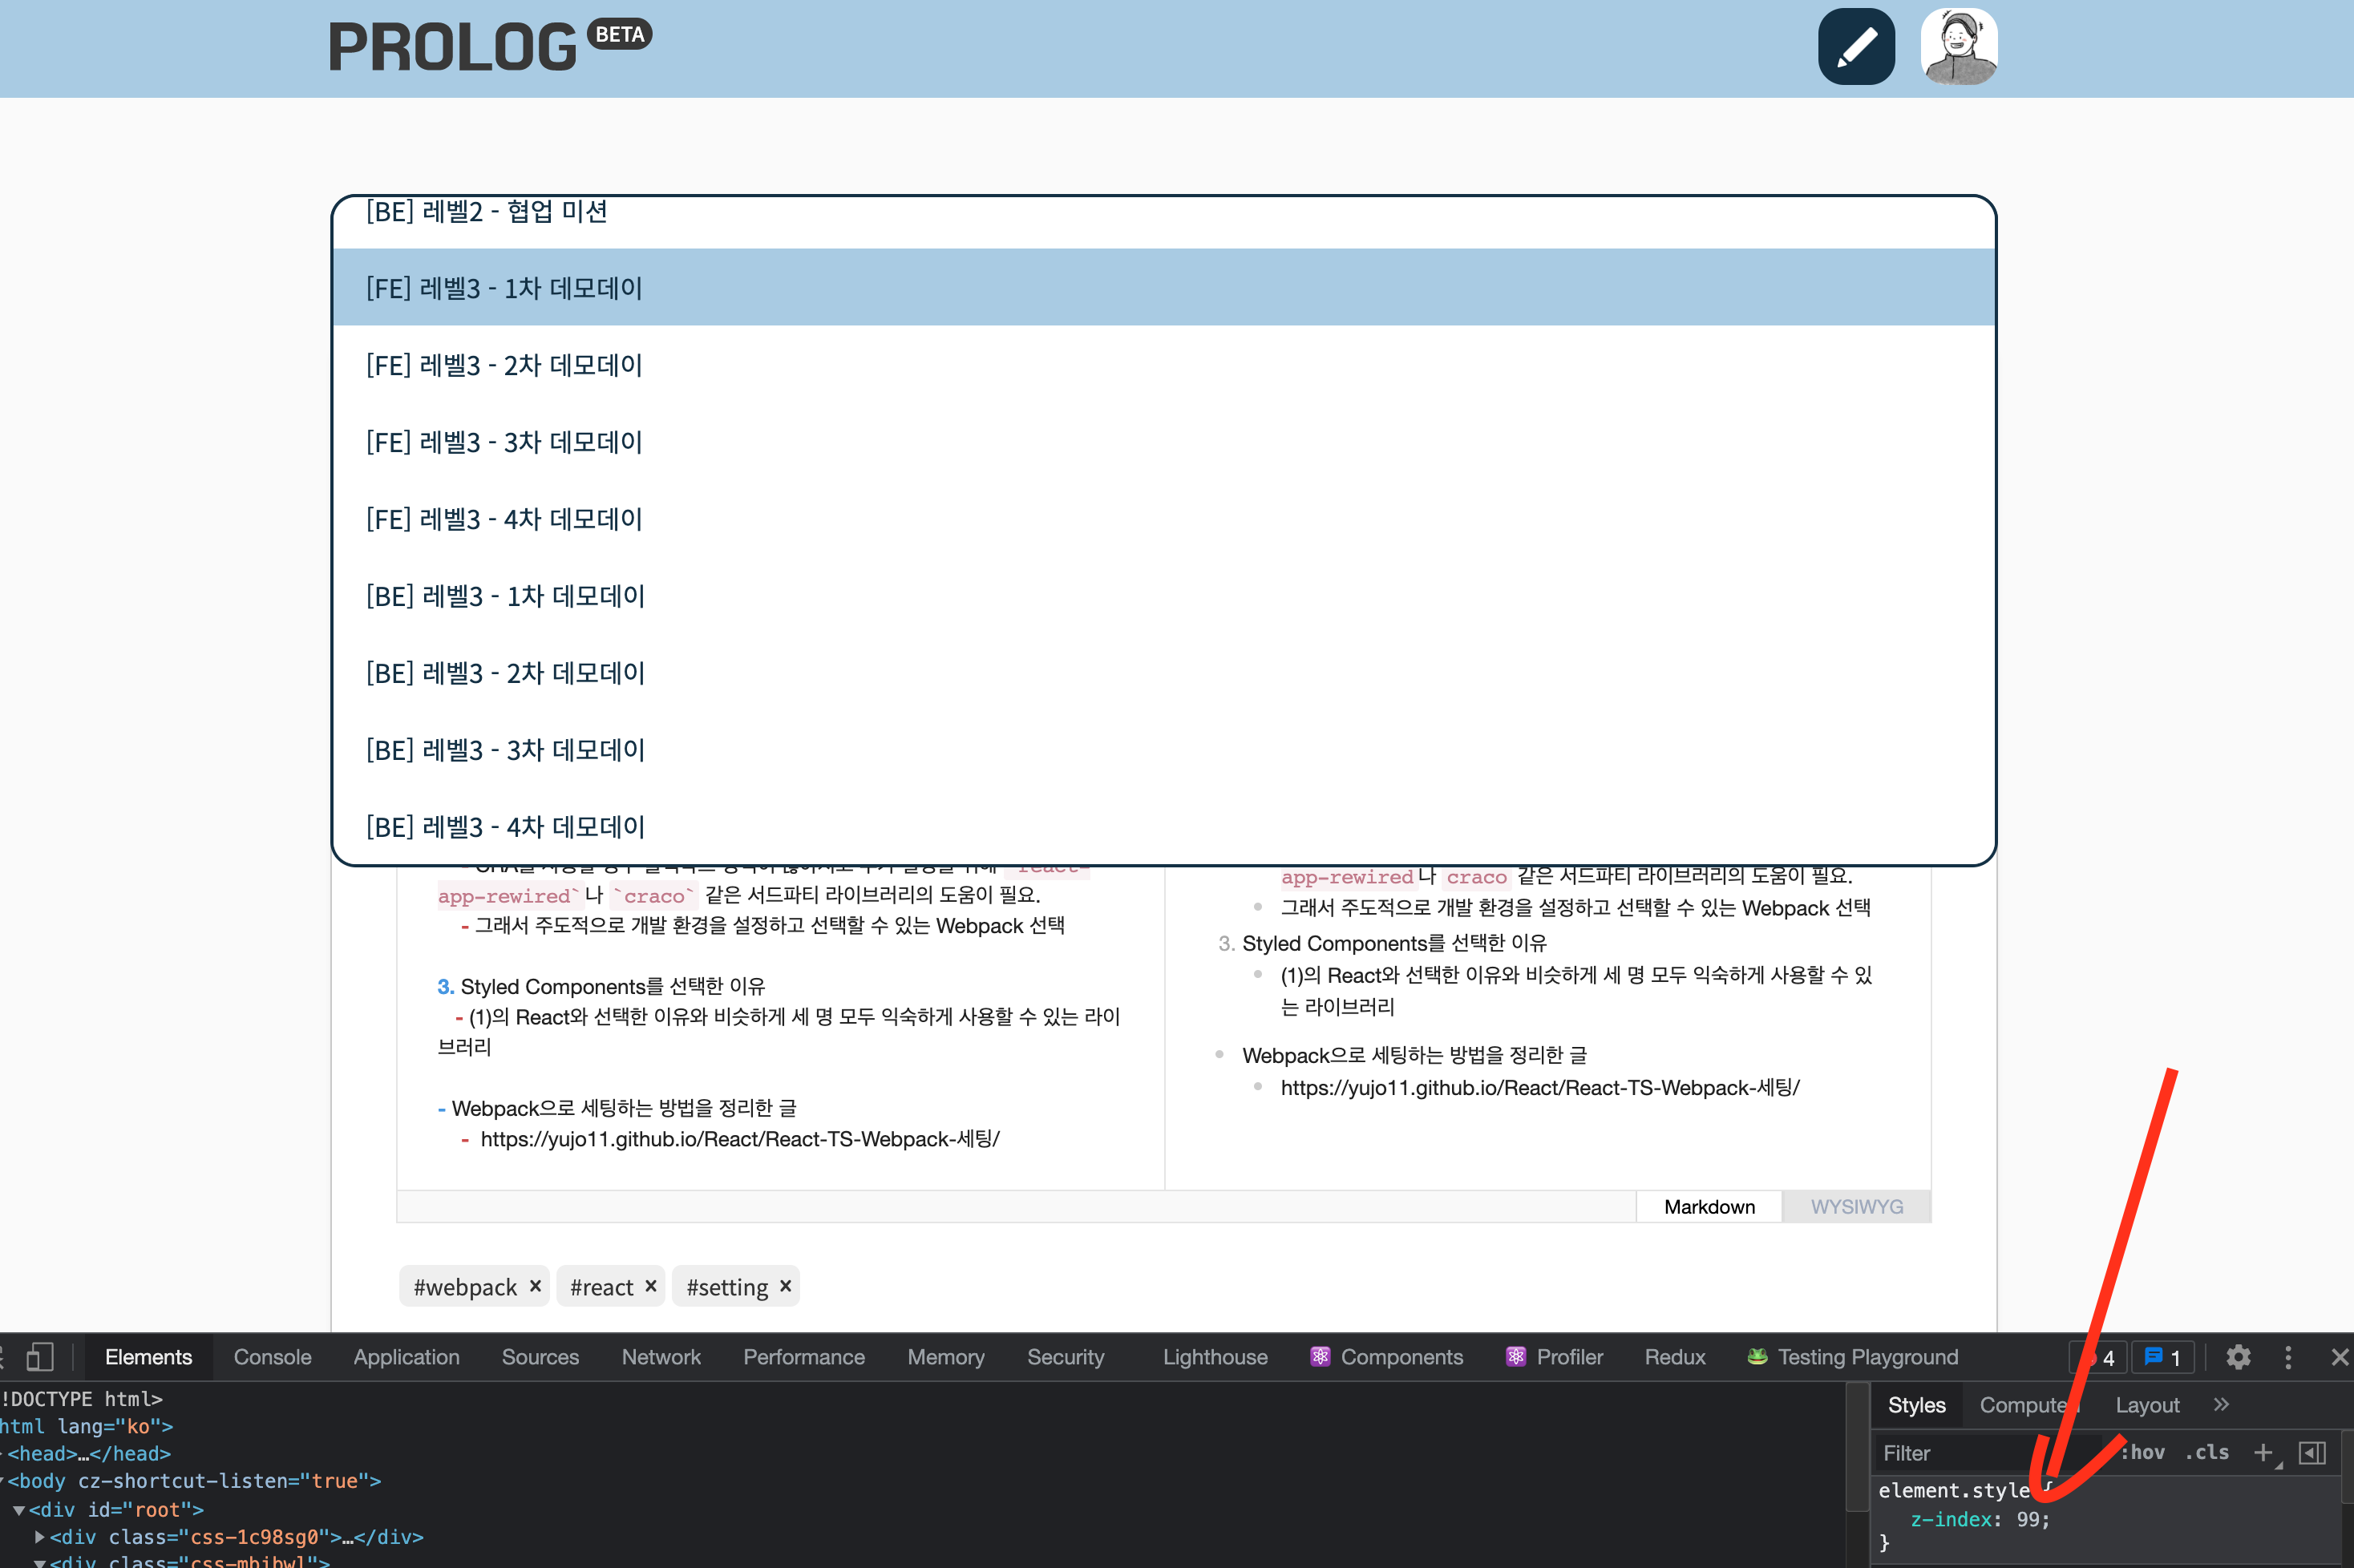This screenshot has height=1568, width=2354.
Task: Open DevTools three-dot customize menu
Action: (x=2288, y=1357)
